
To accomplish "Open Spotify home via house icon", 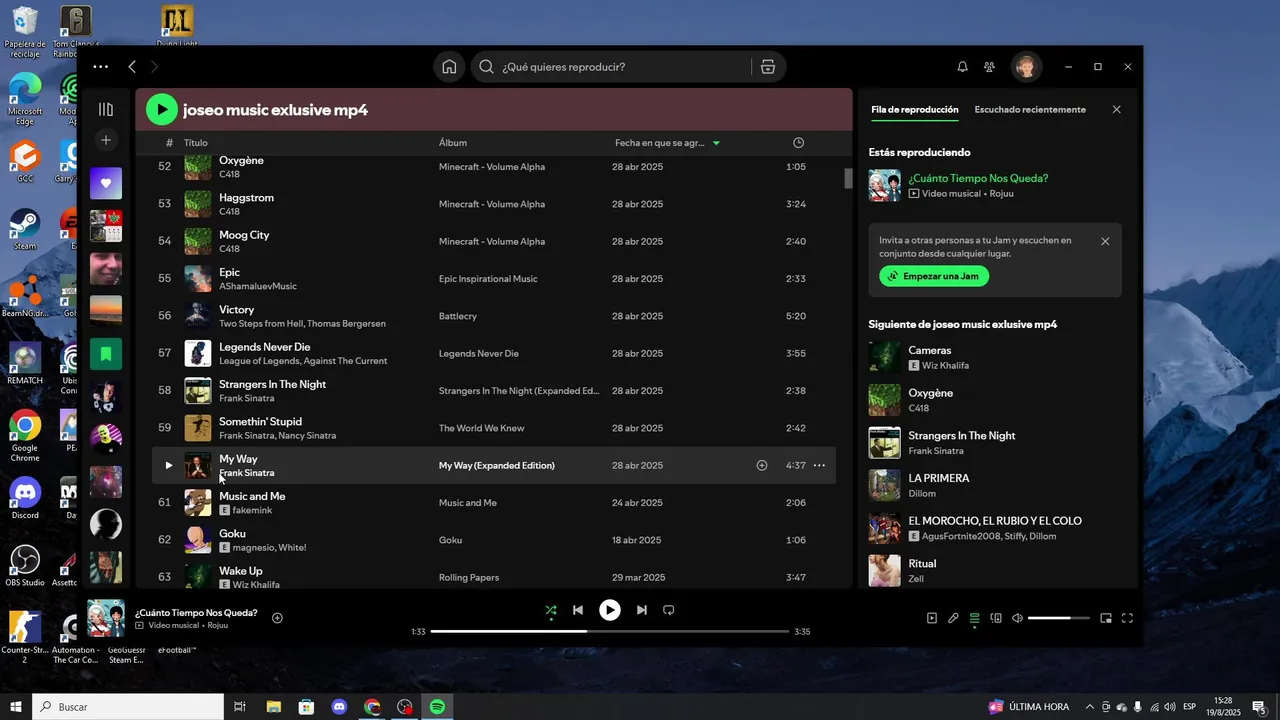I will (x=449, y=67).
